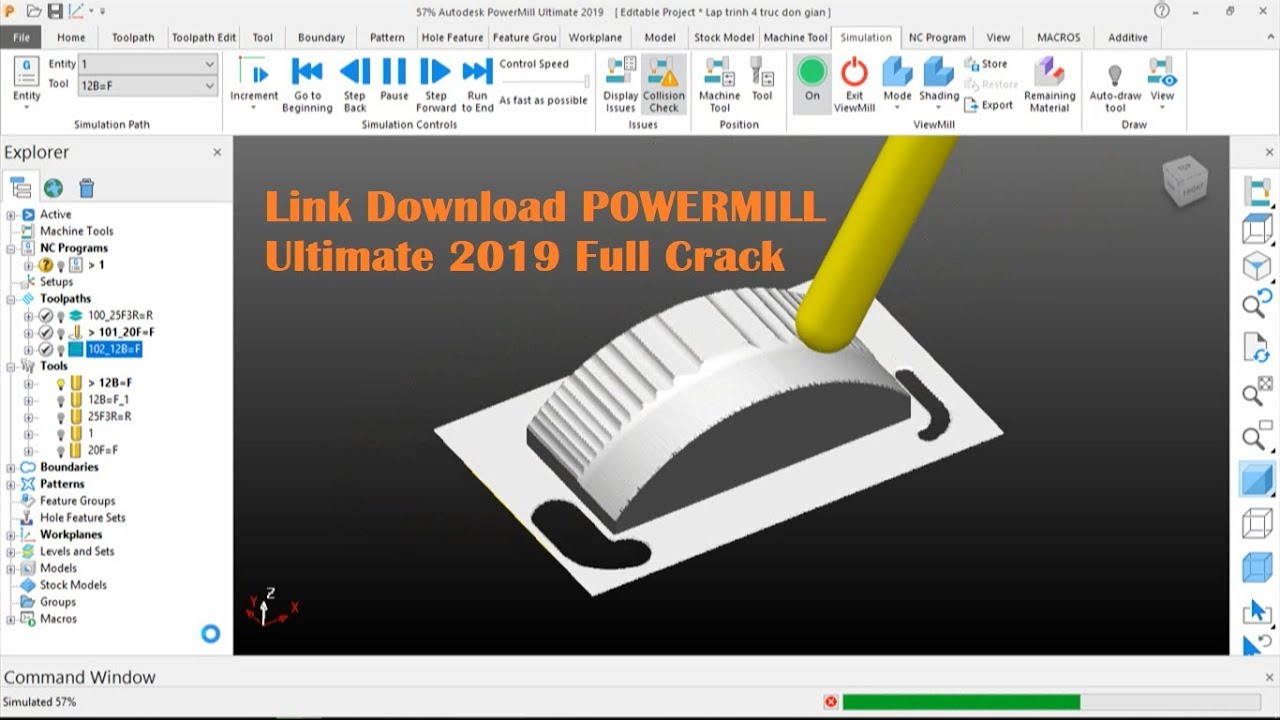
Task: Click the zoom to fit magnifier icon
Action: [x=1257, y=391]
